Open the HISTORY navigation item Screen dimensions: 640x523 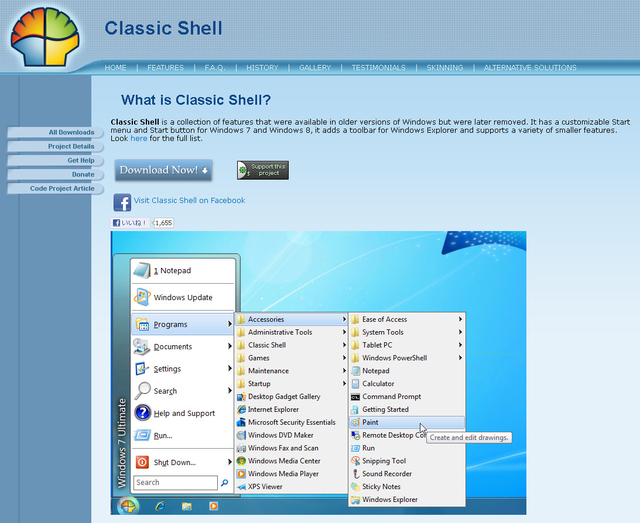click(x=262, y=68)
